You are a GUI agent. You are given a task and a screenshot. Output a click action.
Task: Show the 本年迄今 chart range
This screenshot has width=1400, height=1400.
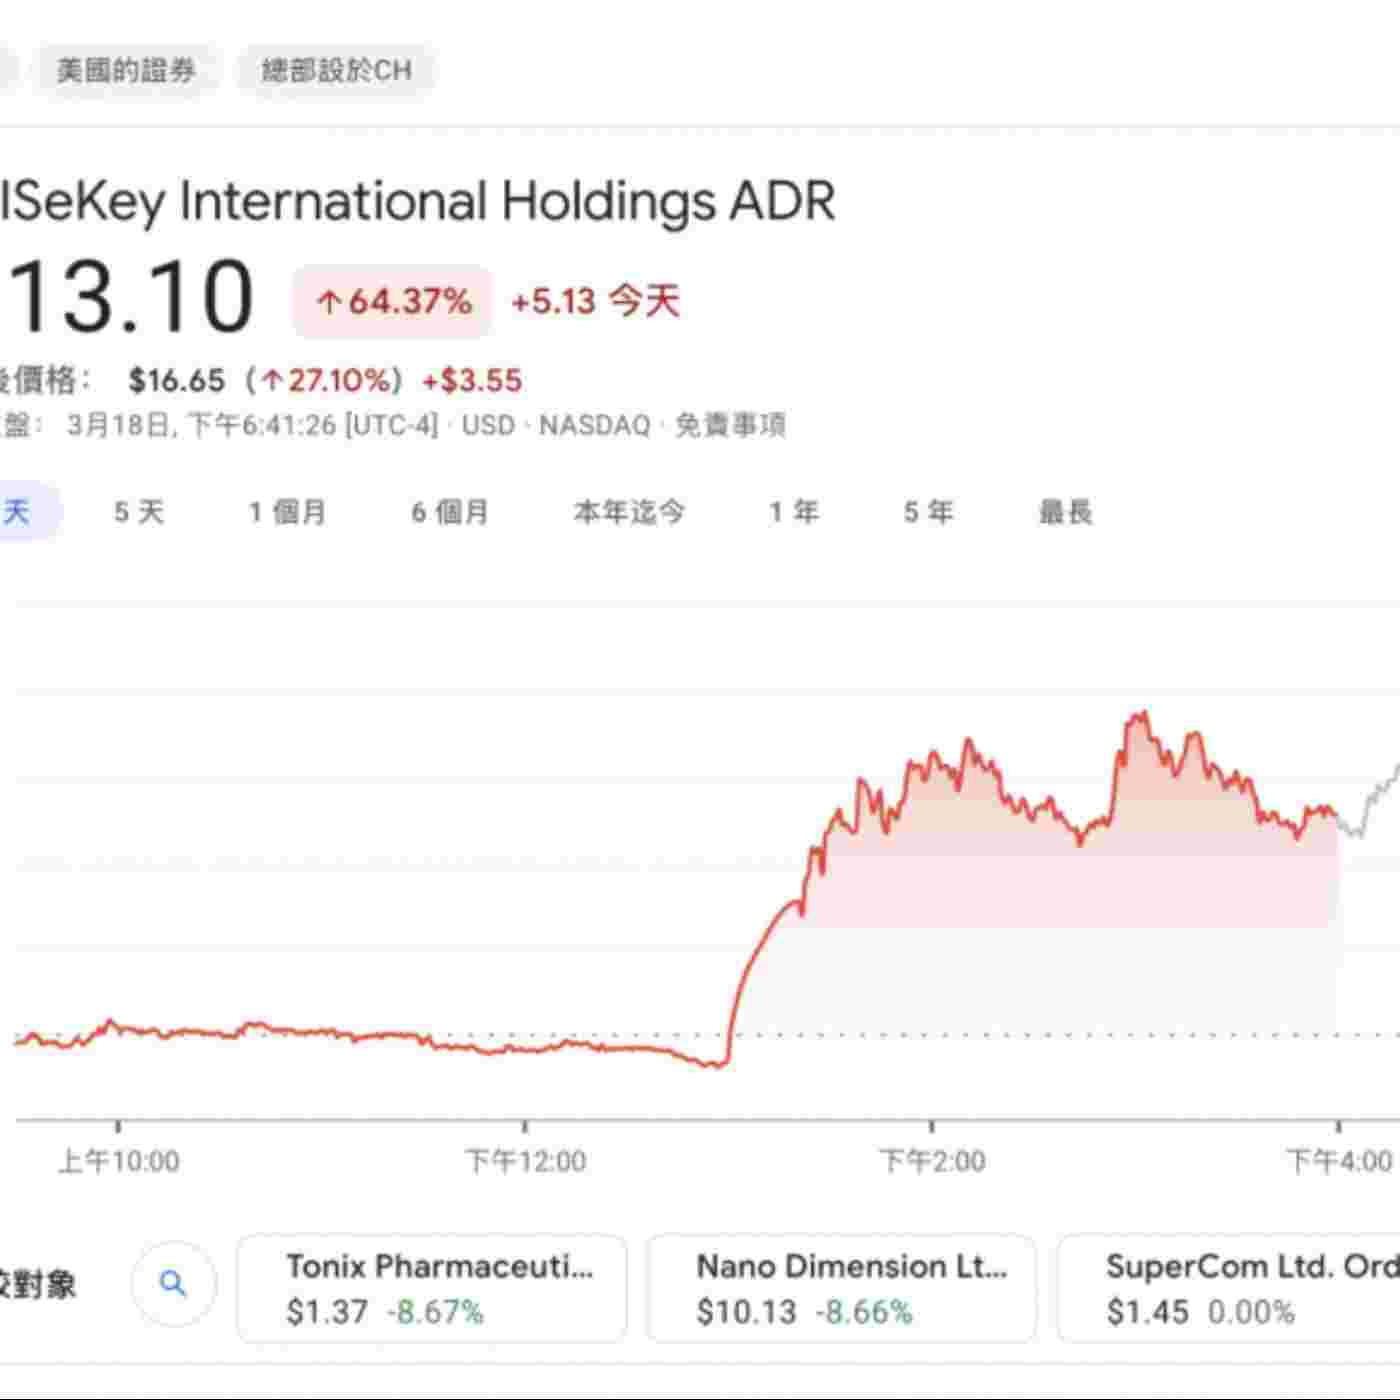[629, 512]
